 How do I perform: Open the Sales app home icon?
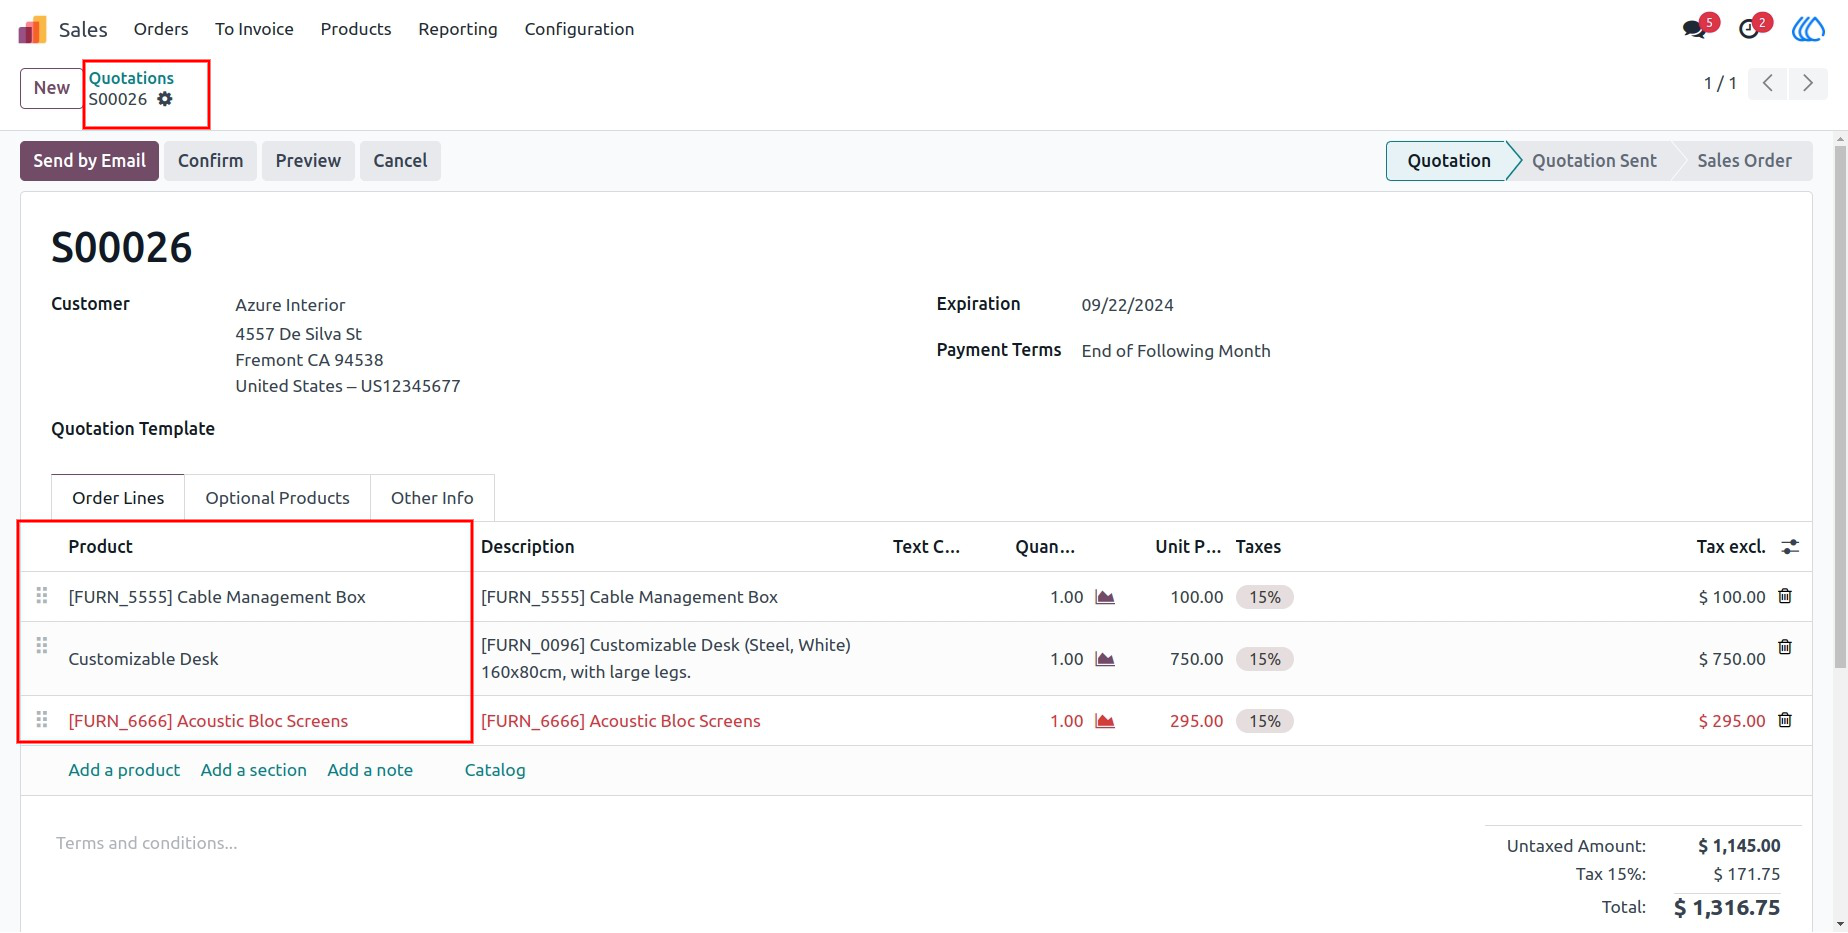pos(33,29)
